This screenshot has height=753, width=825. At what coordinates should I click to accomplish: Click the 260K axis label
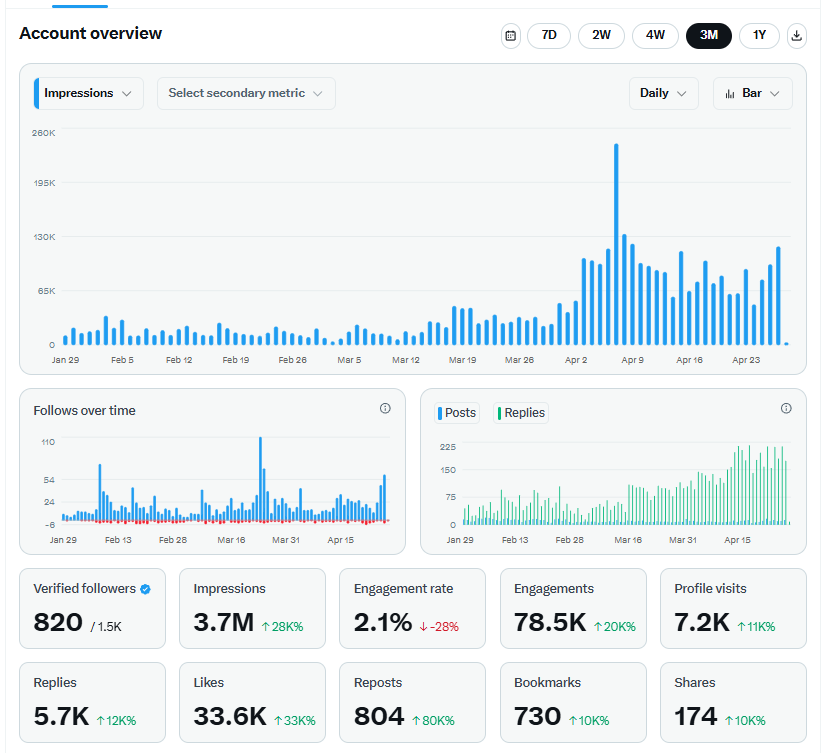pos(43,133)
